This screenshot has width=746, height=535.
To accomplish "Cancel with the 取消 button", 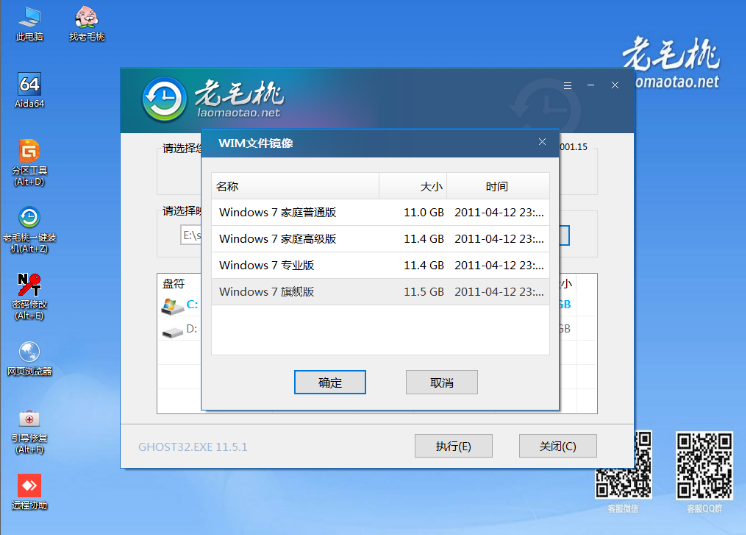I will coord(442,382).
